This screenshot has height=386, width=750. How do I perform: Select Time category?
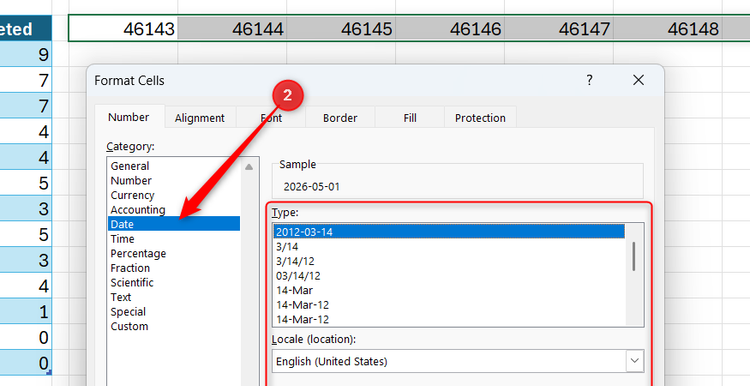174,239
